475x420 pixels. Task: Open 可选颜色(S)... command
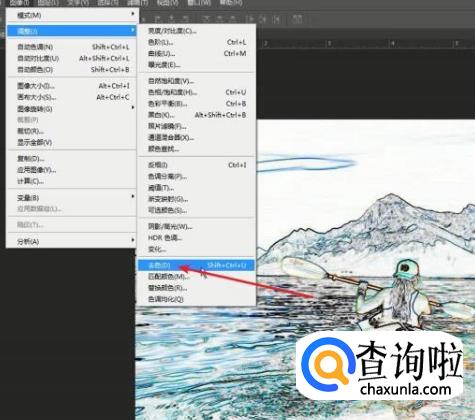coord(197,210)
